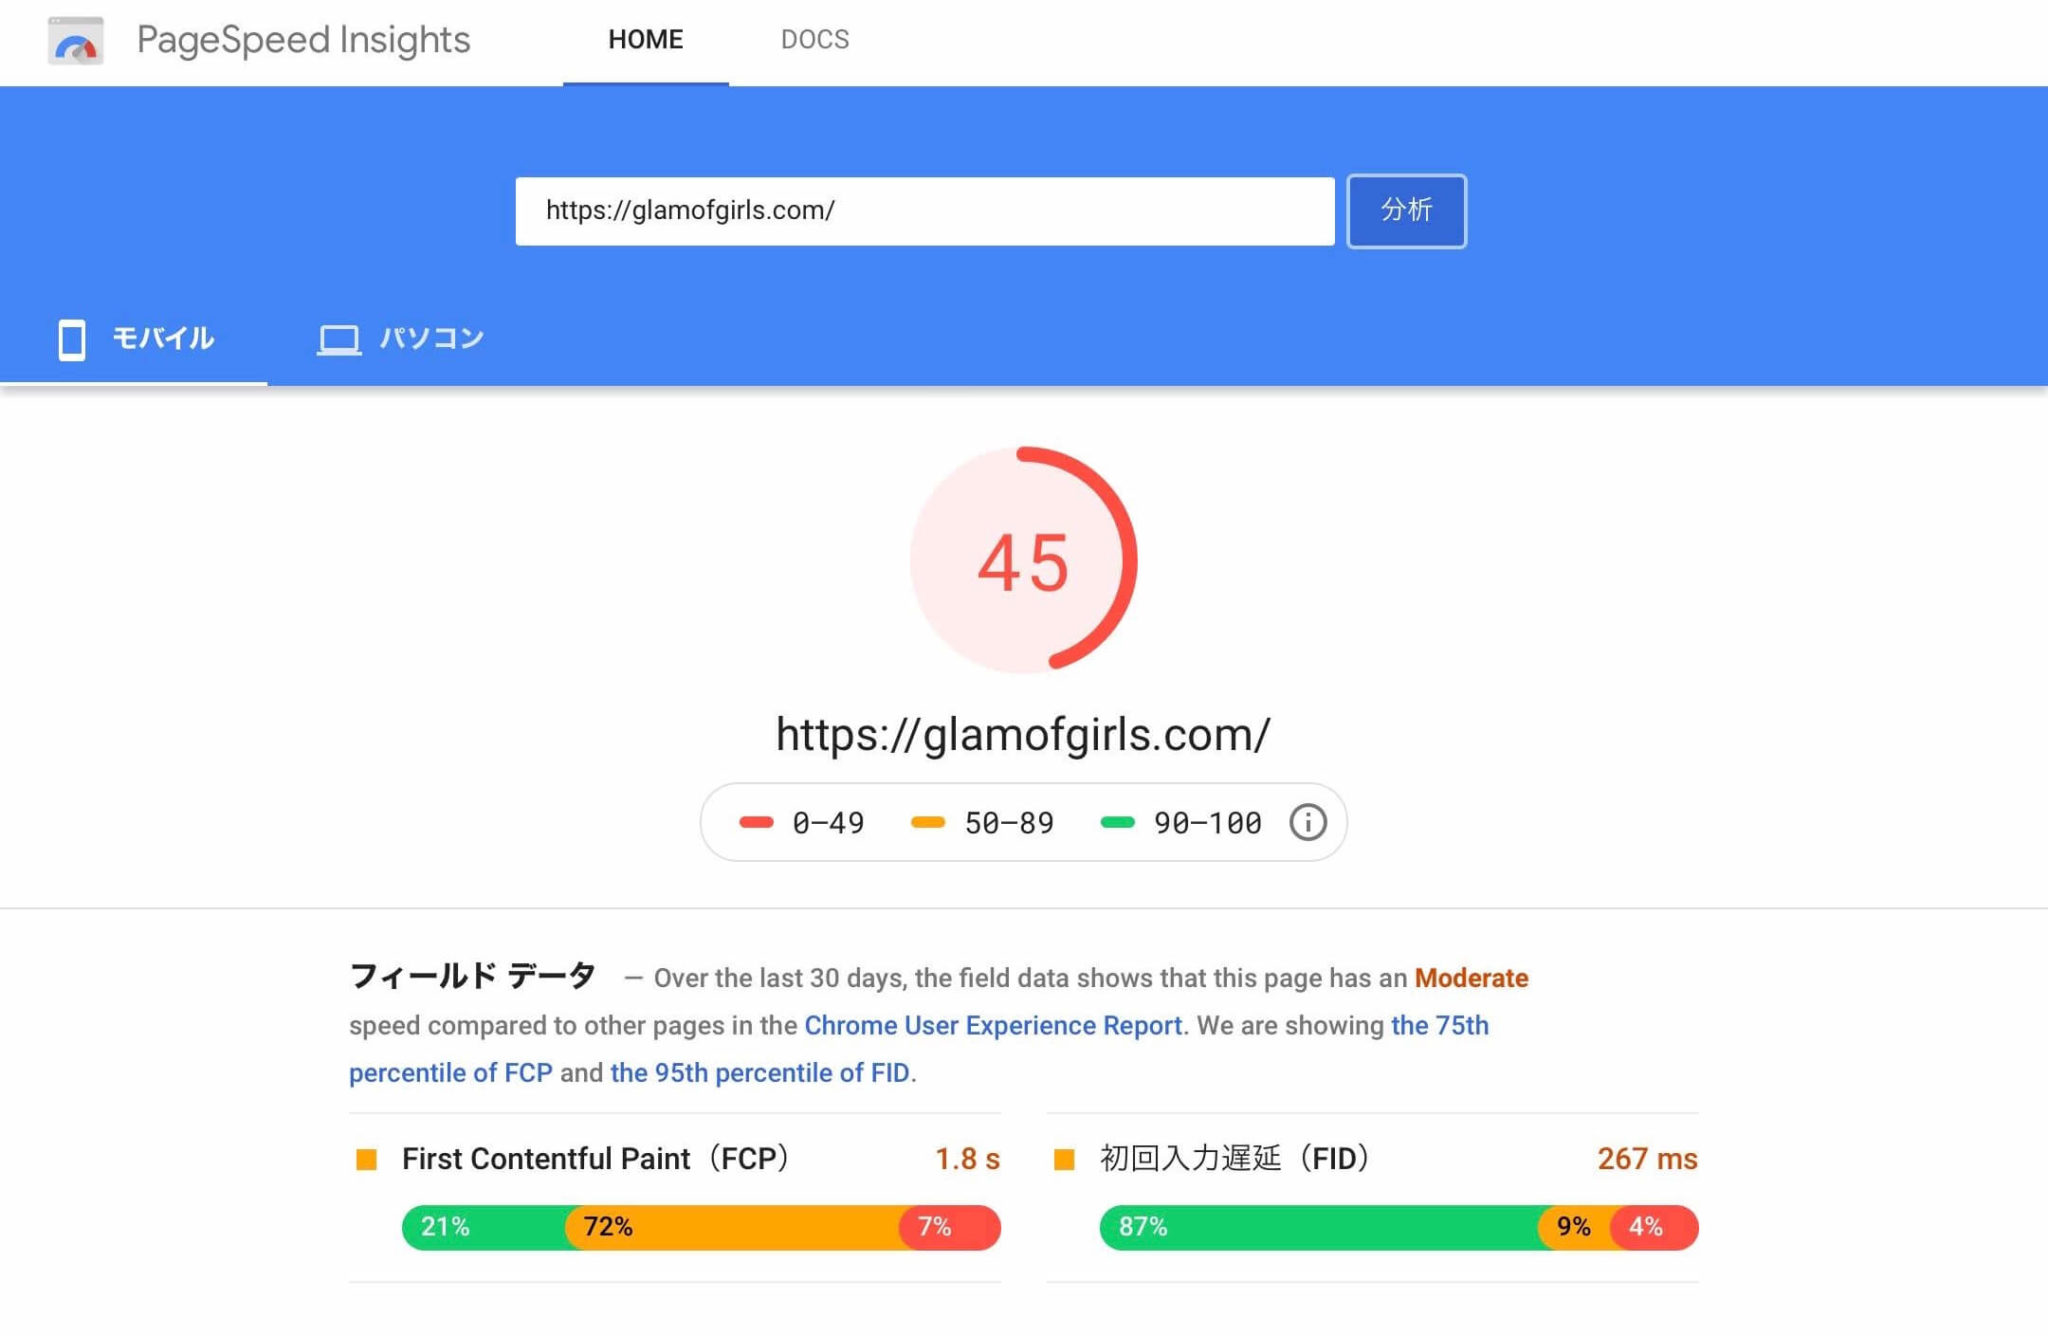Click the orange square before 初回入力遅延

click(1062, 1158)
